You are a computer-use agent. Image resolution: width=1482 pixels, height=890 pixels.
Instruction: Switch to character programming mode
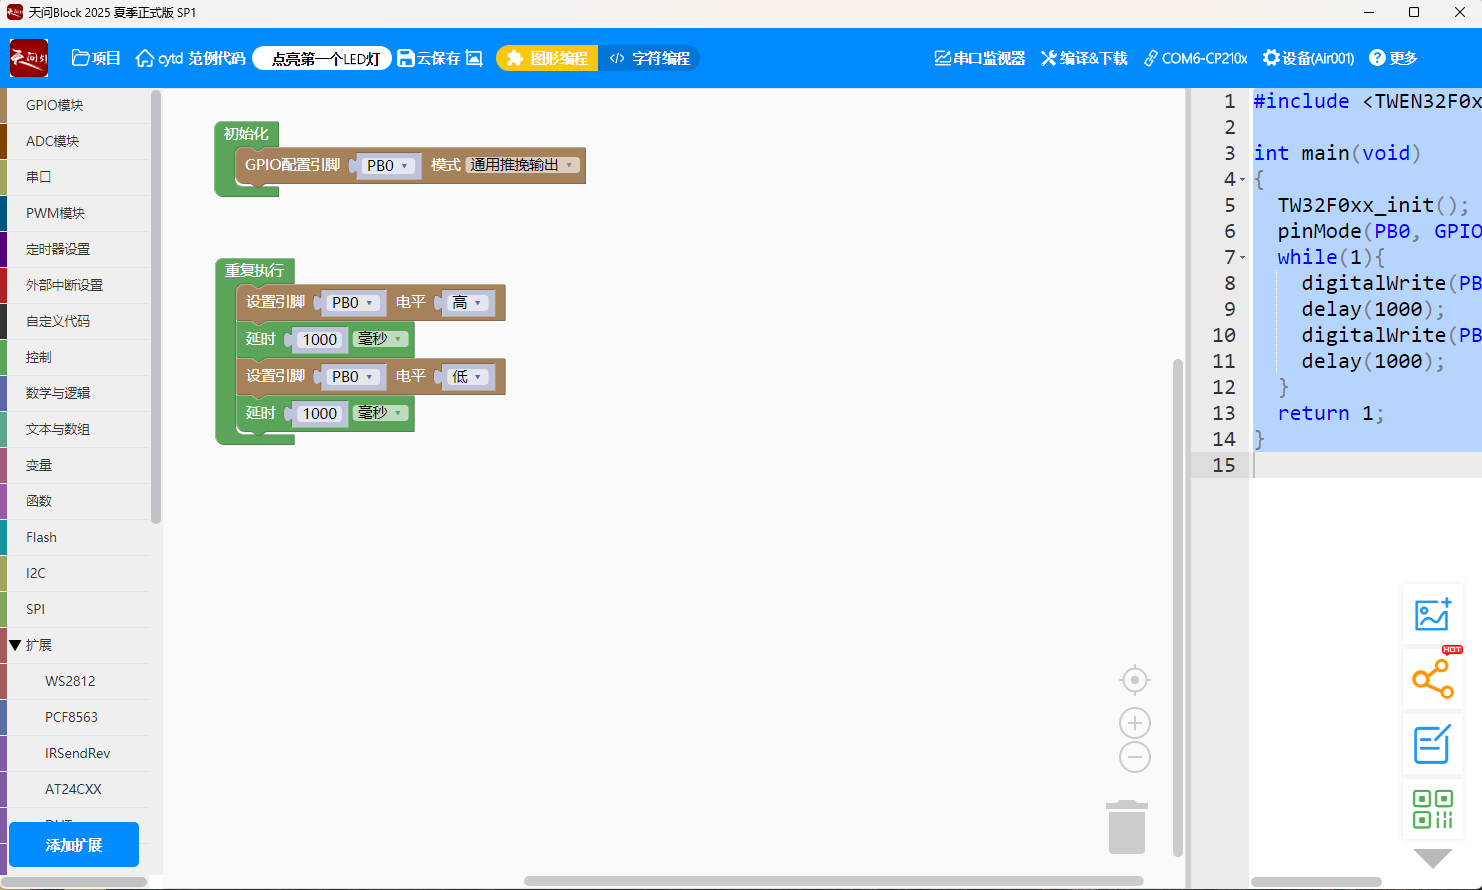pyautogui.click(x=650, y=58)
